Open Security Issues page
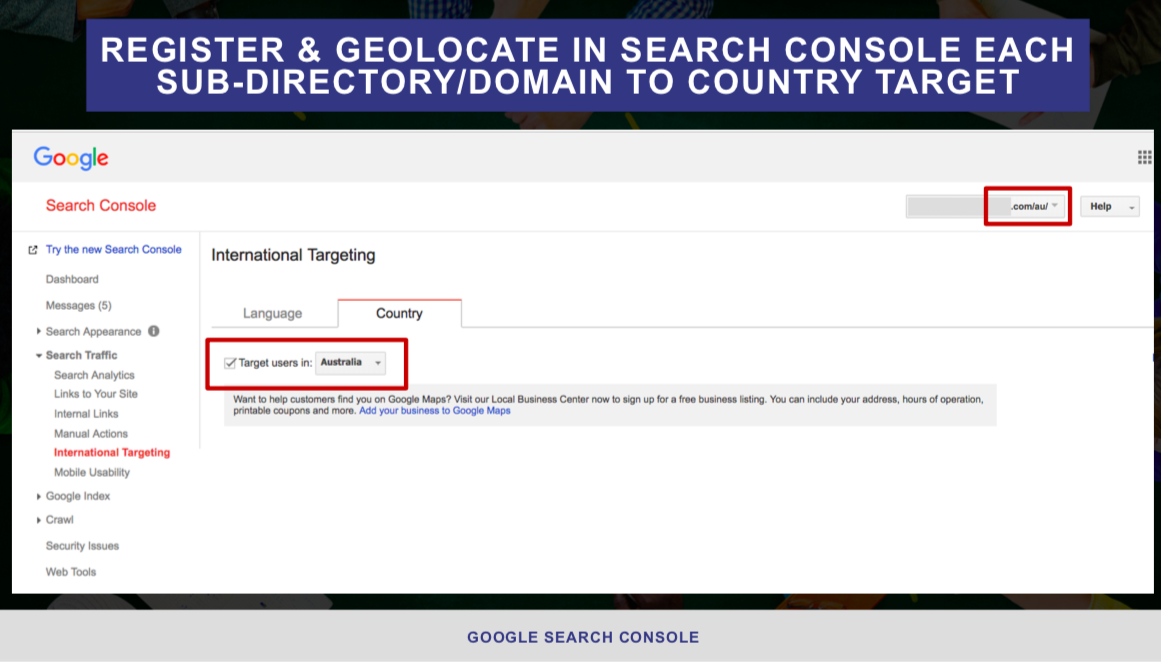This screenshot has height=662, width=1161. (x=82, y=546)
